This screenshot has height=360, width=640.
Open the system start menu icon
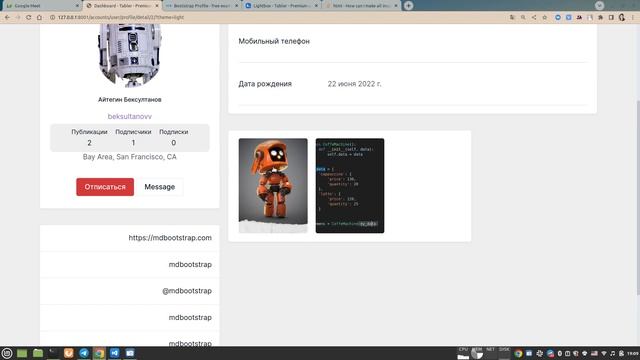[7, 353]
